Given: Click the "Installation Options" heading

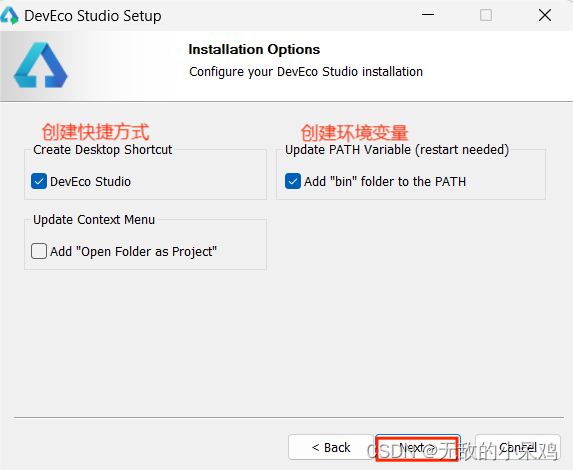Looking at the screenshot, I should [x=254, y=49].
